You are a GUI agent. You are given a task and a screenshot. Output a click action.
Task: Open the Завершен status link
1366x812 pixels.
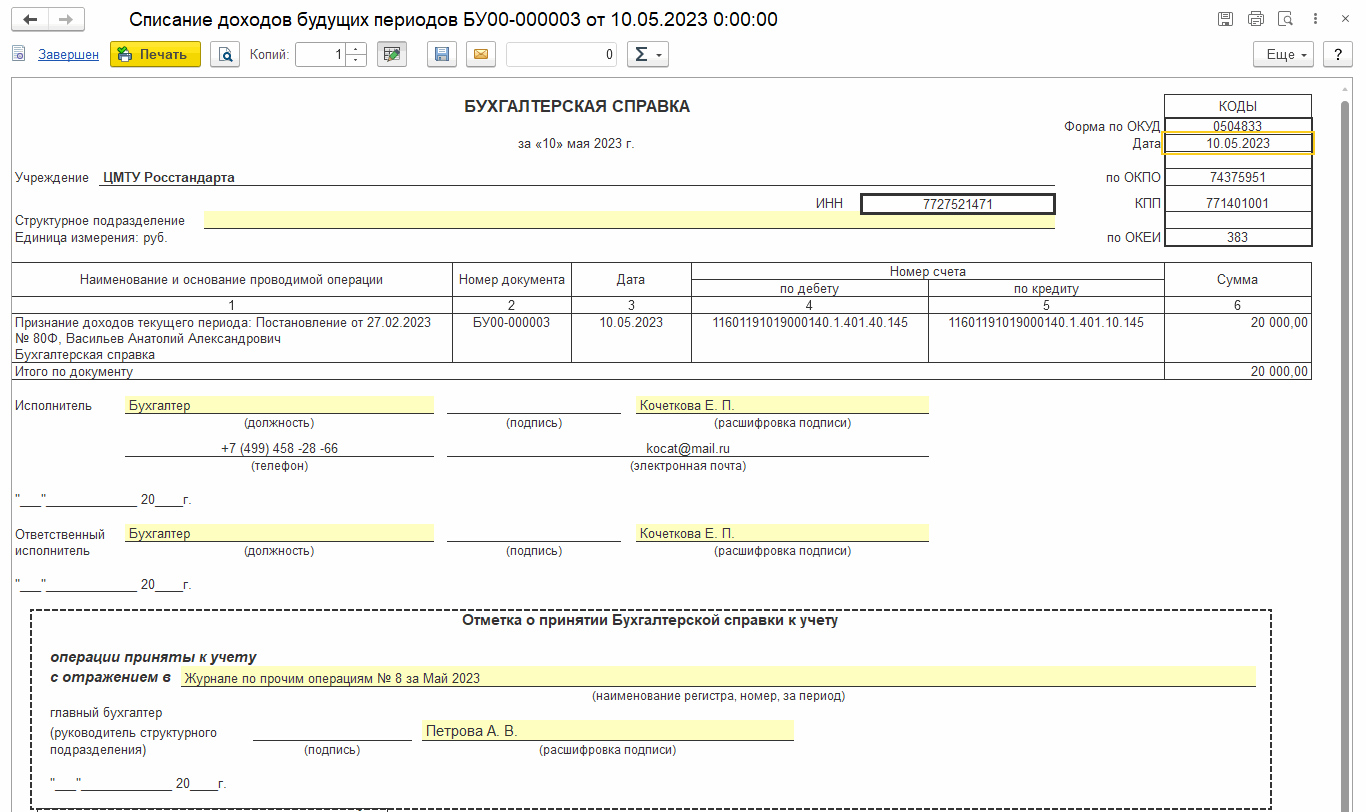pos(68,55)
